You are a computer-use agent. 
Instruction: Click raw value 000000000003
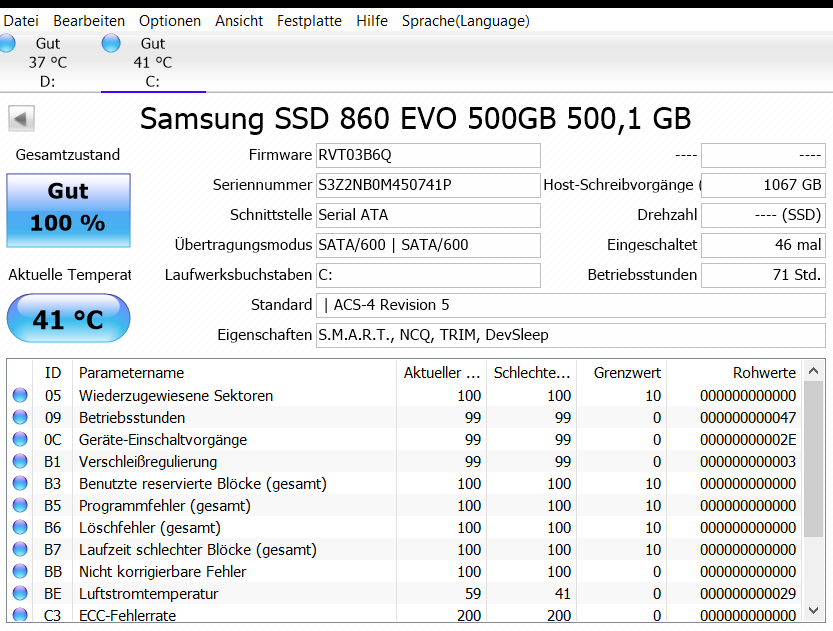(x=748, y=462)
